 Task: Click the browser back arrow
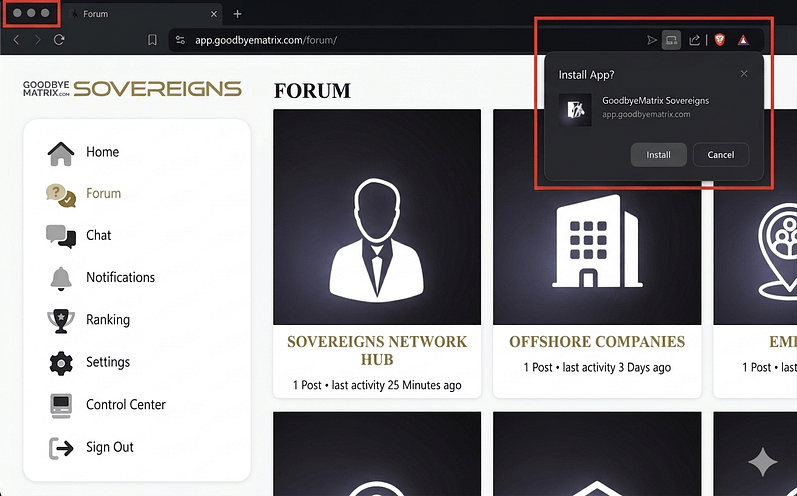tap(16, 40)
